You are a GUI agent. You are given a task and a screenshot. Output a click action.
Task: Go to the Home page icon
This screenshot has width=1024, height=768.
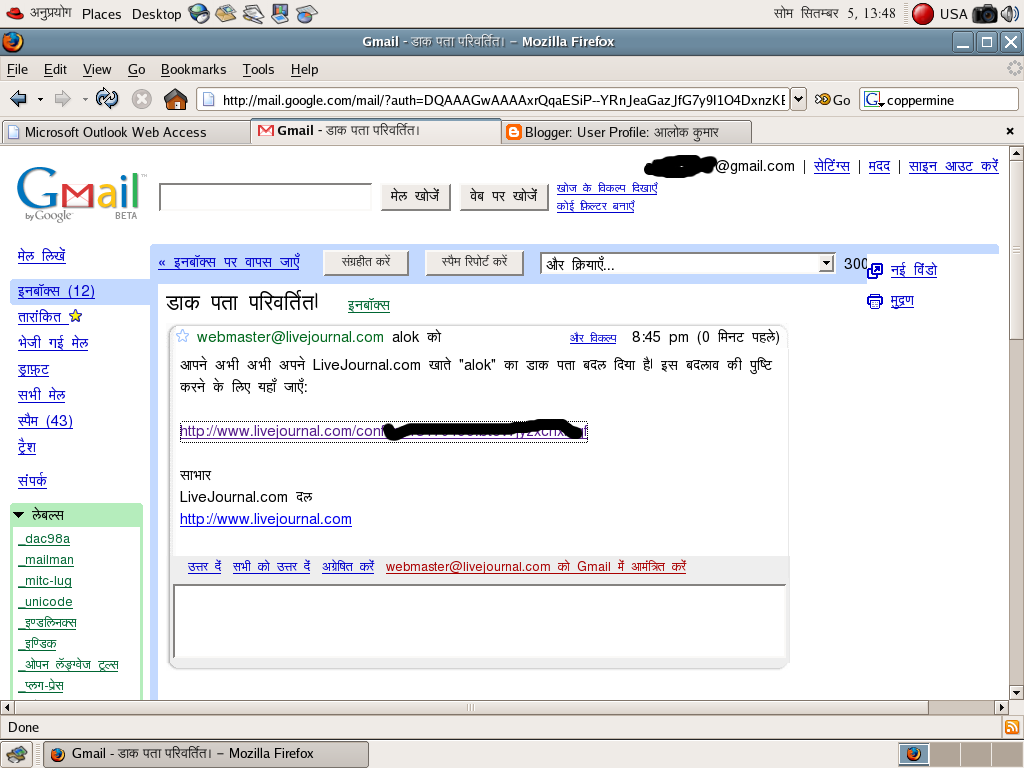pos(176,99)
